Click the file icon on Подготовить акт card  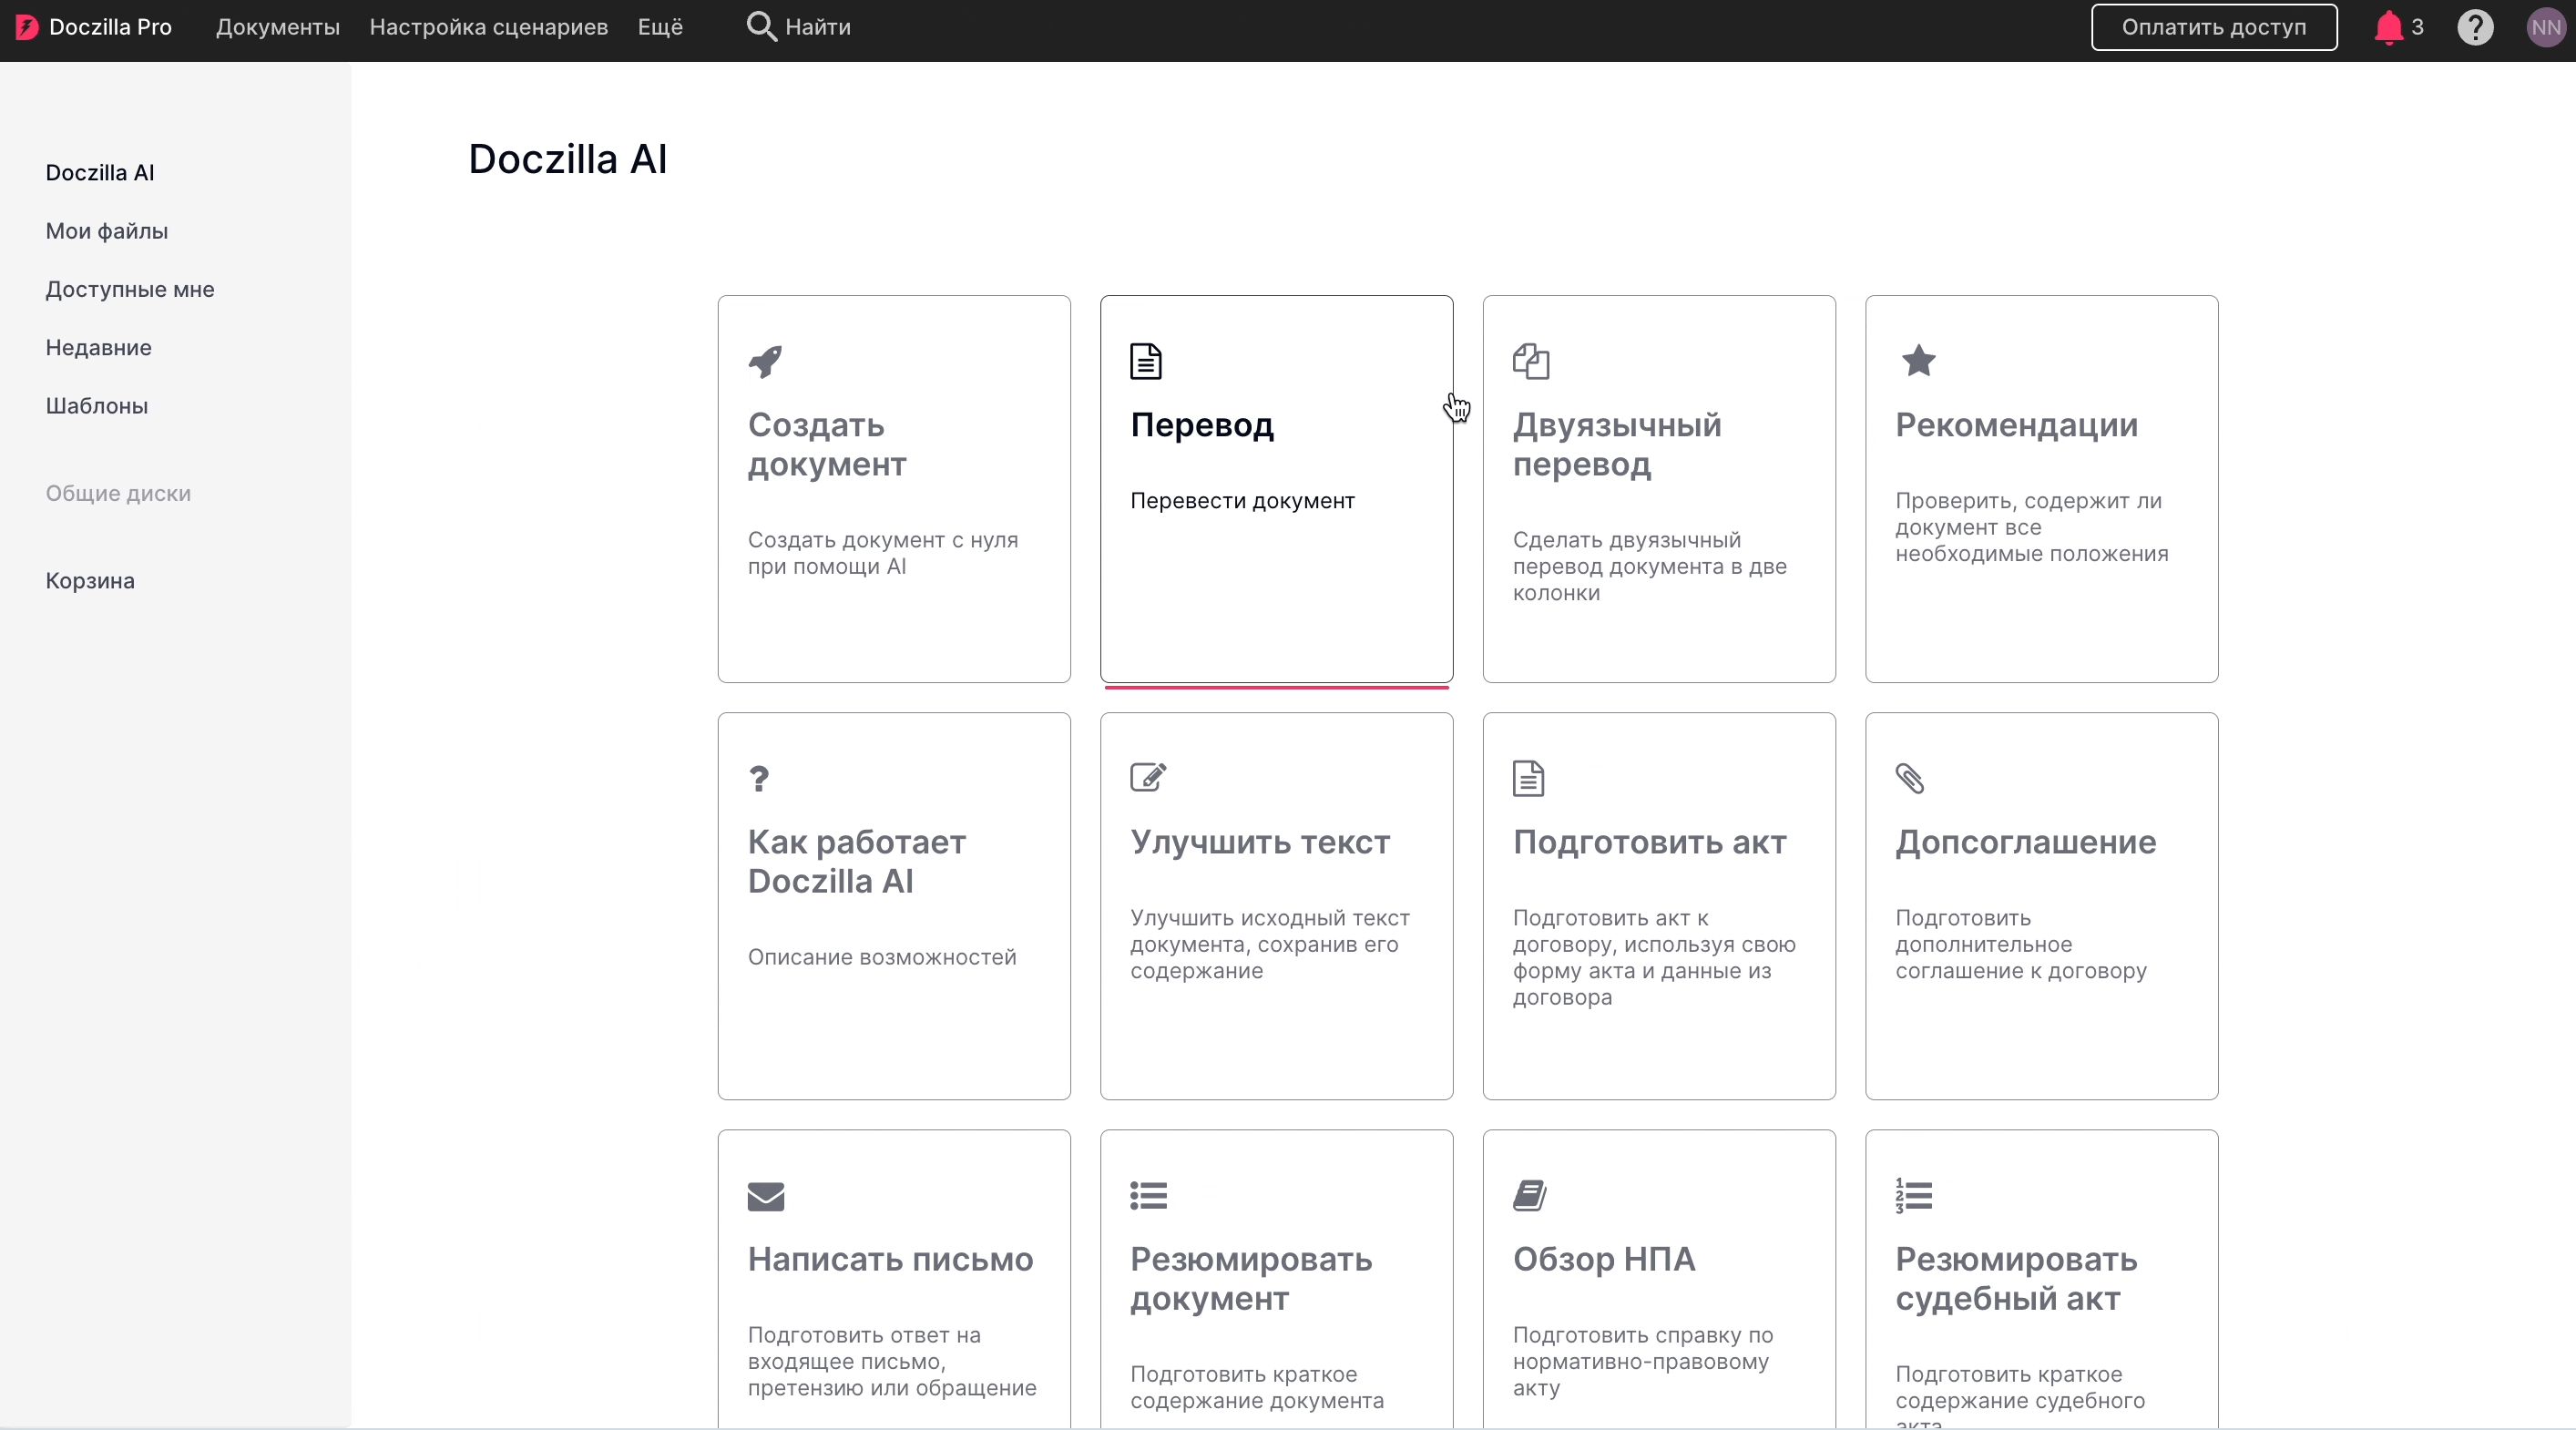(1528, 778)
